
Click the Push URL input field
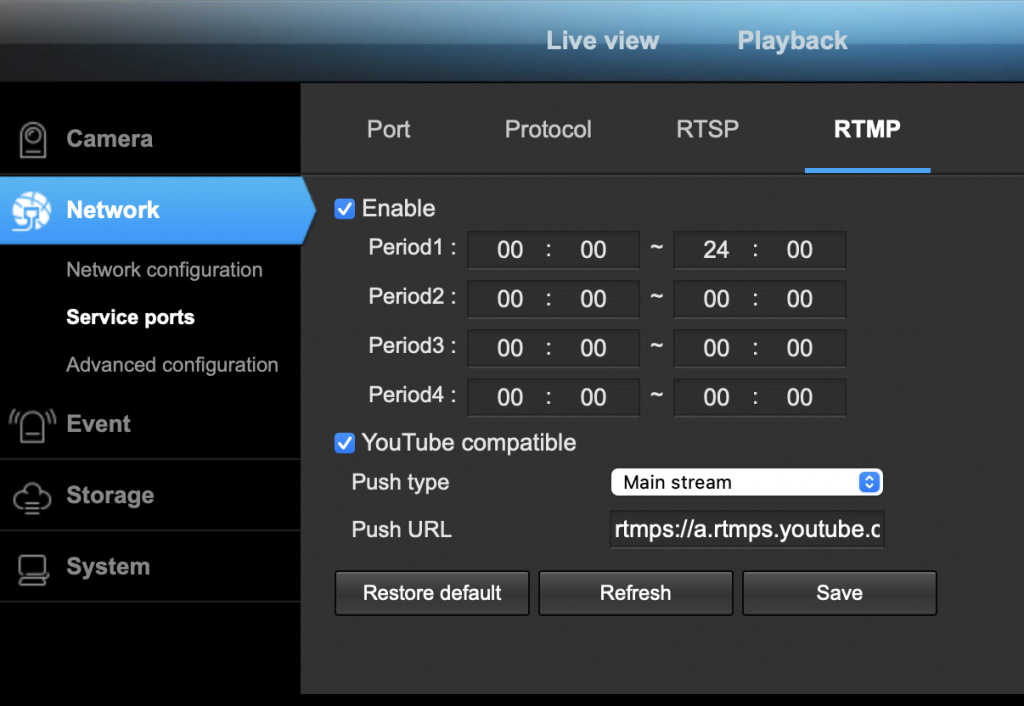pyautogui.click(x=747, y=530)
